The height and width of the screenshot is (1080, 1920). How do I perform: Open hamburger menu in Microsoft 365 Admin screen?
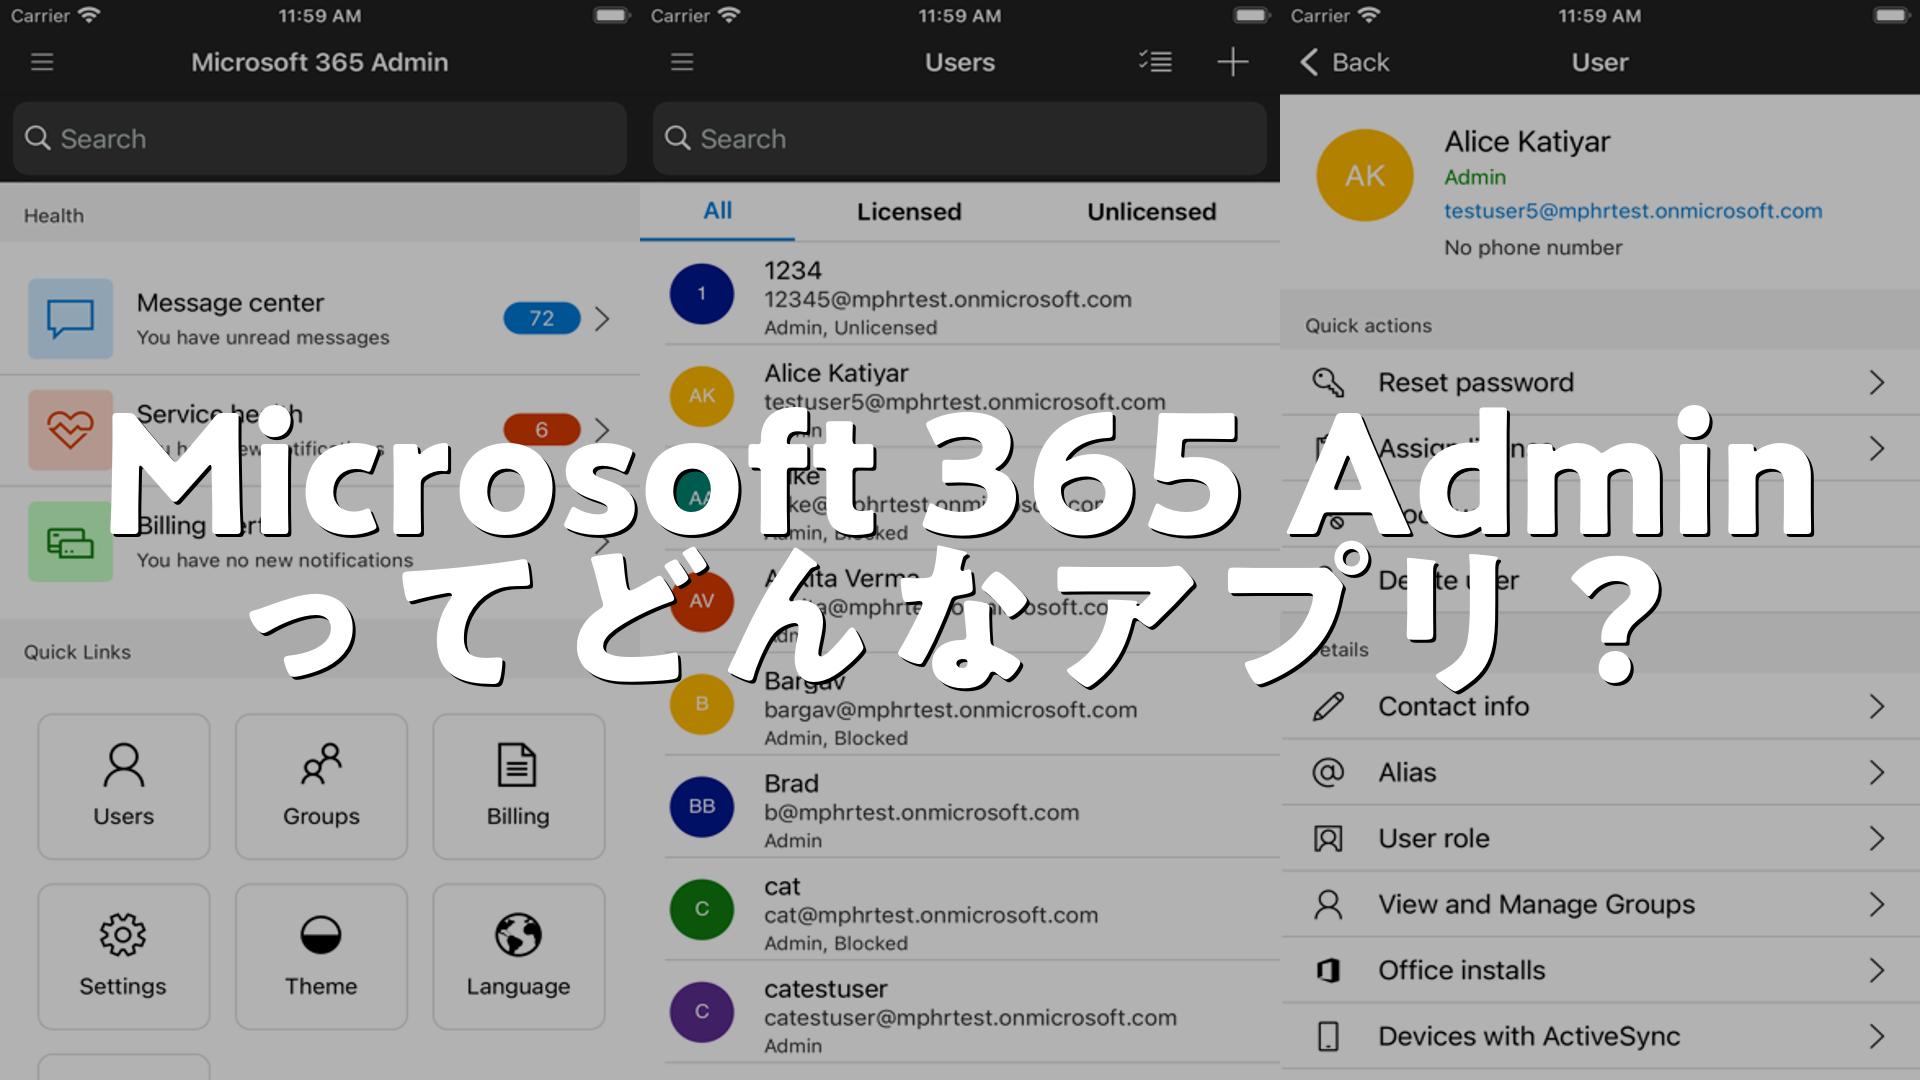click(42, 62)
